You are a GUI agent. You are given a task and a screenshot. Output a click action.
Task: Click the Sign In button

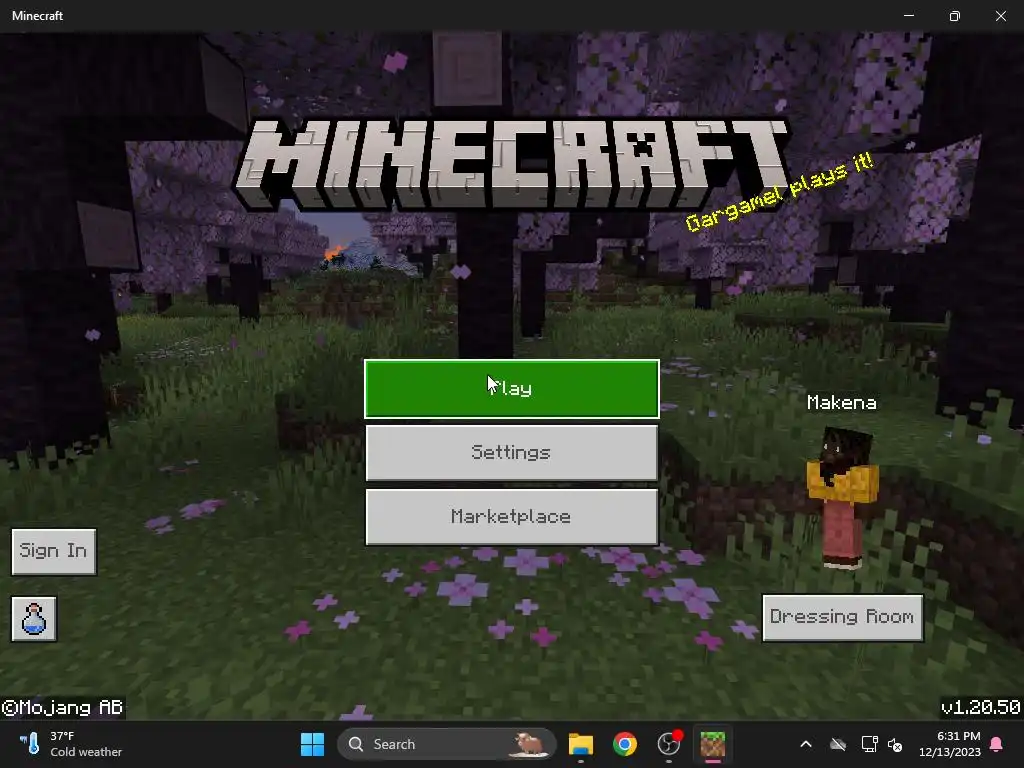click(54, 551)
